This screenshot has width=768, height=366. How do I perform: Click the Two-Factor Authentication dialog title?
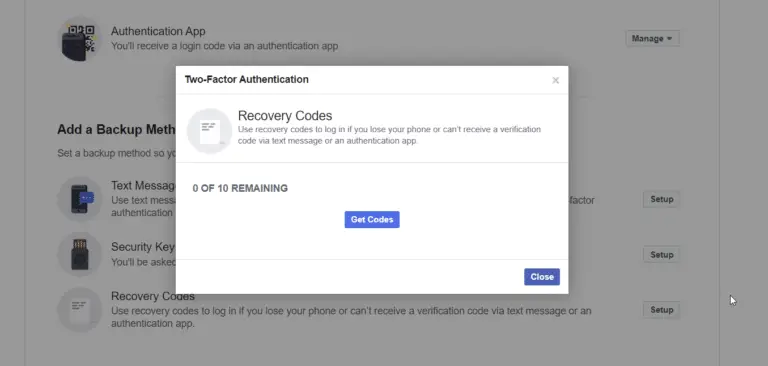click(x=246, y=79)
